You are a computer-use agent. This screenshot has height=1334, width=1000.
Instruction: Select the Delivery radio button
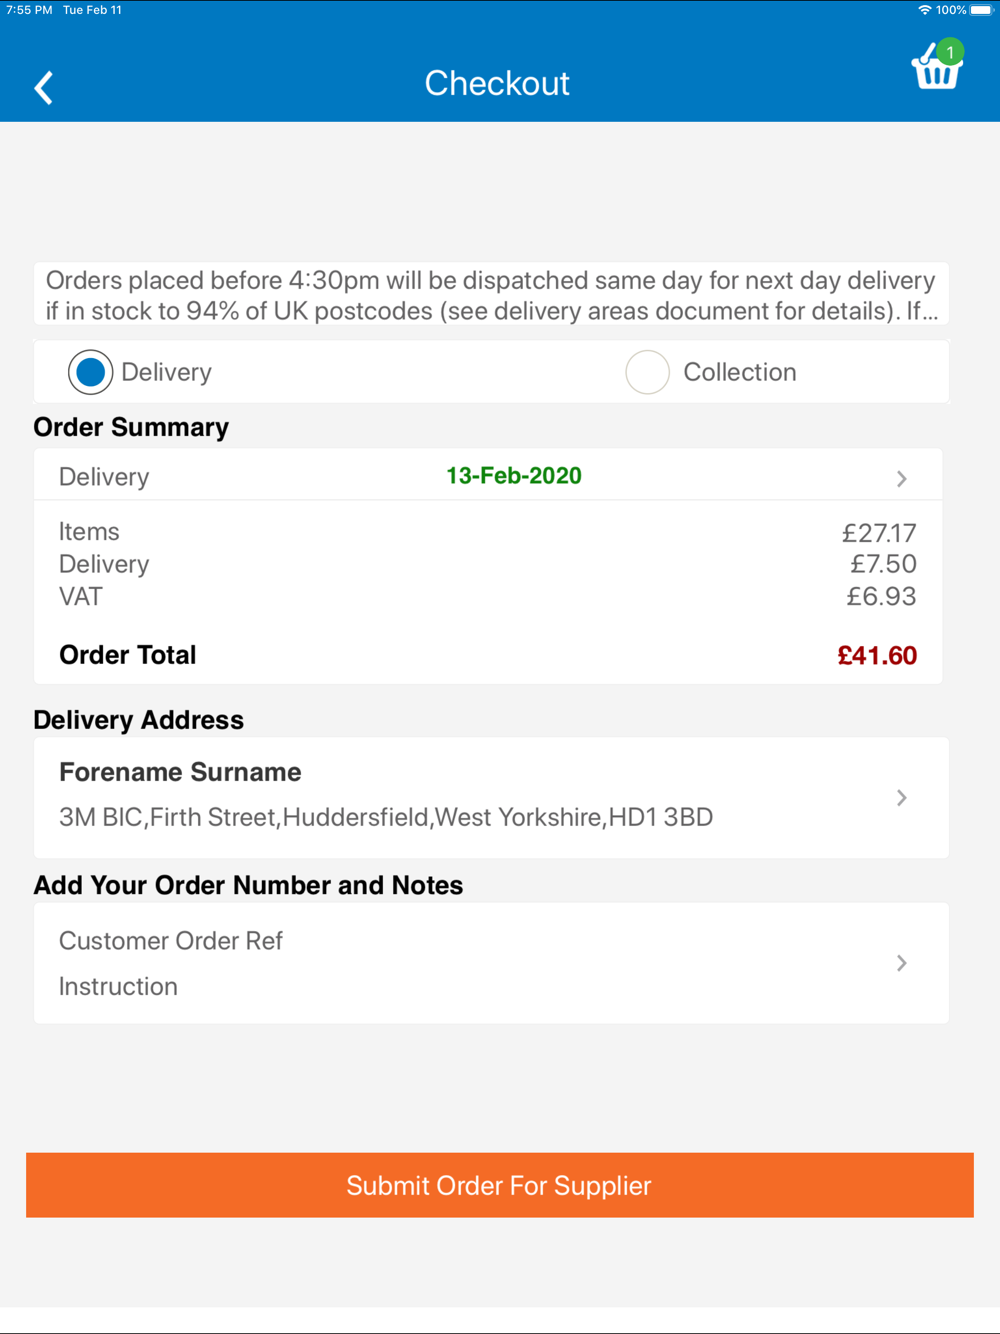(90, 372)
